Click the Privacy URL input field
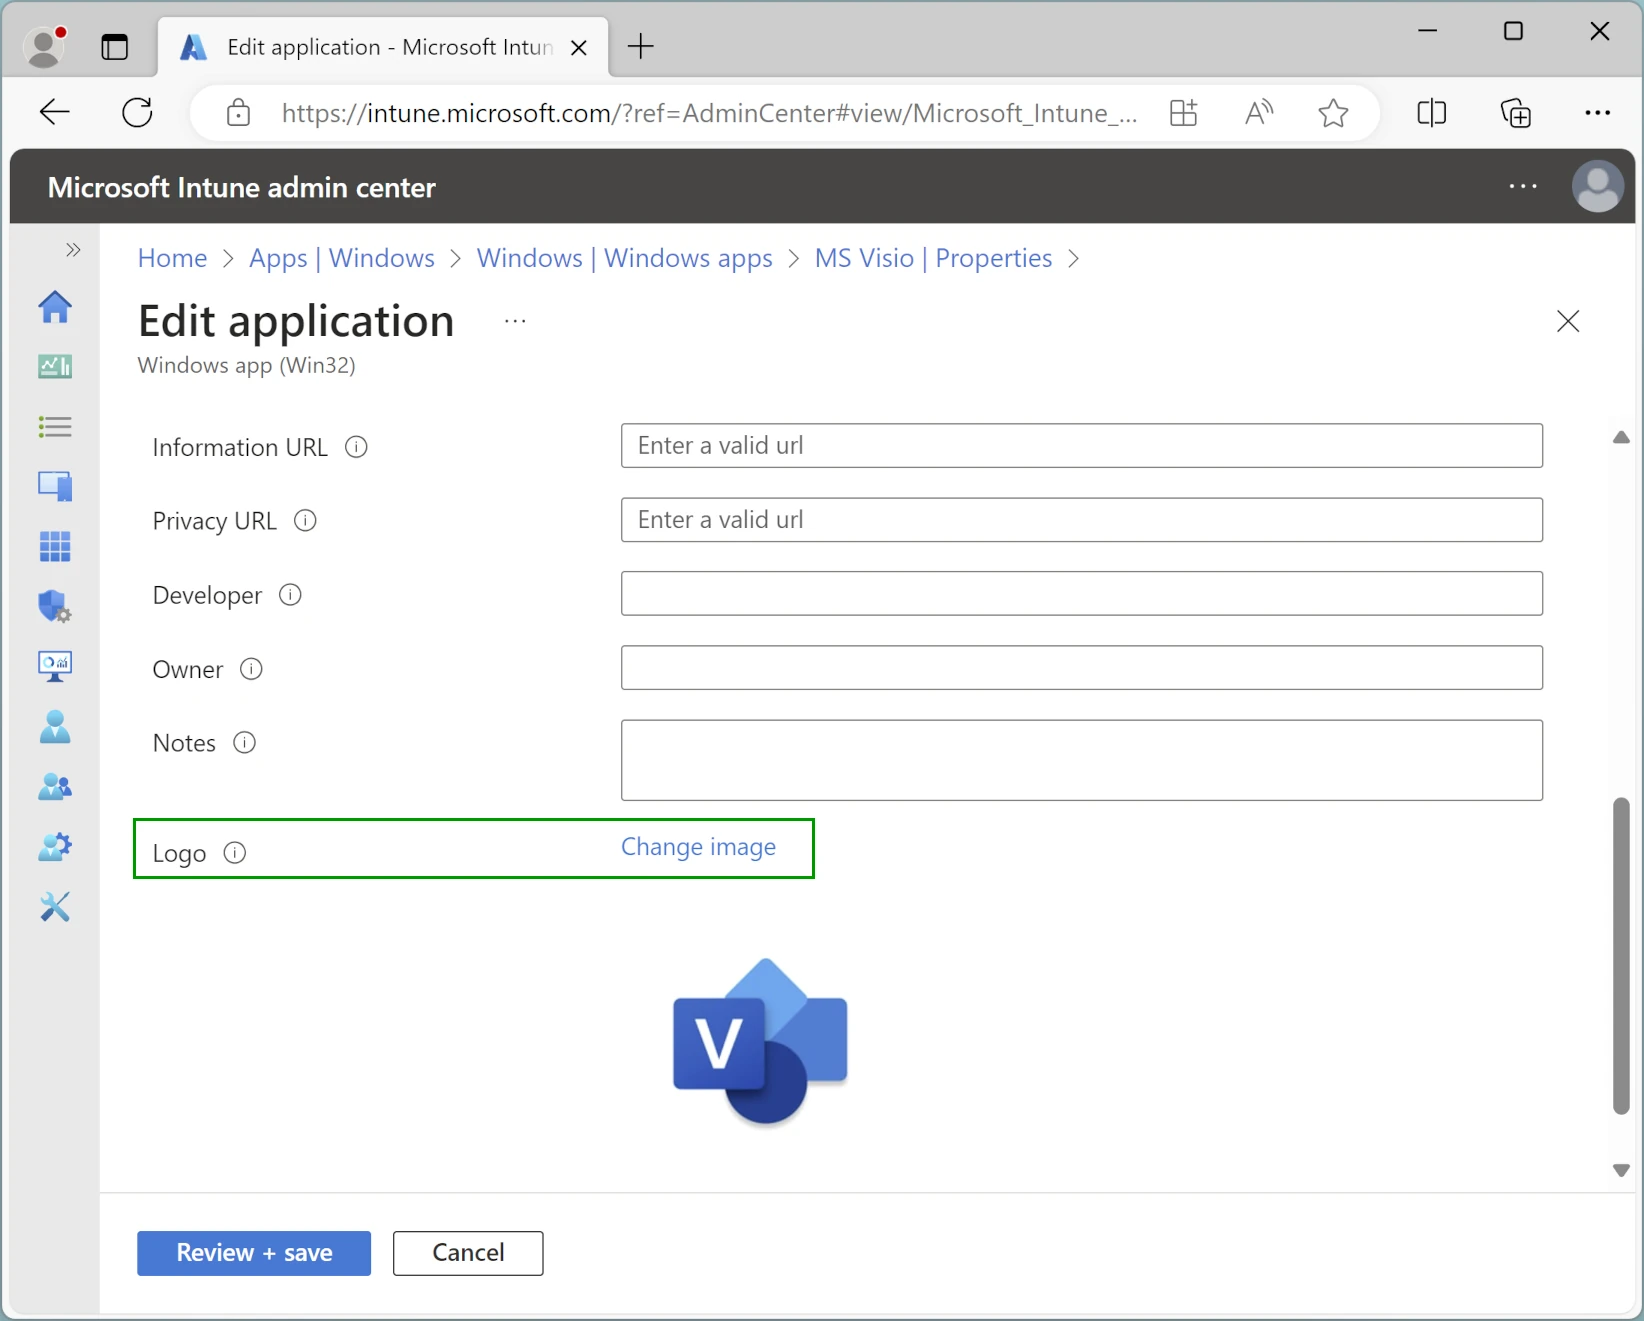Image resolution: width=1644 pixels, height=1321 pixels. pyautogui.click(x=1082, y=519)
